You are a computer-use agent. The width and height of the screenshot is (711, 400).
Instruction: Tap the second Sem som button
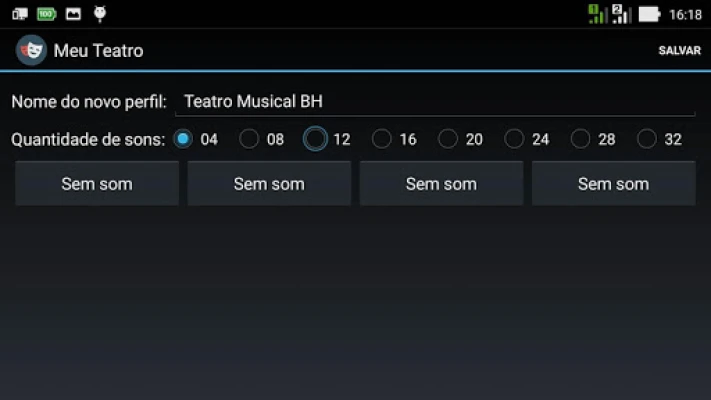pyautogui.click(x=269, y=183)
